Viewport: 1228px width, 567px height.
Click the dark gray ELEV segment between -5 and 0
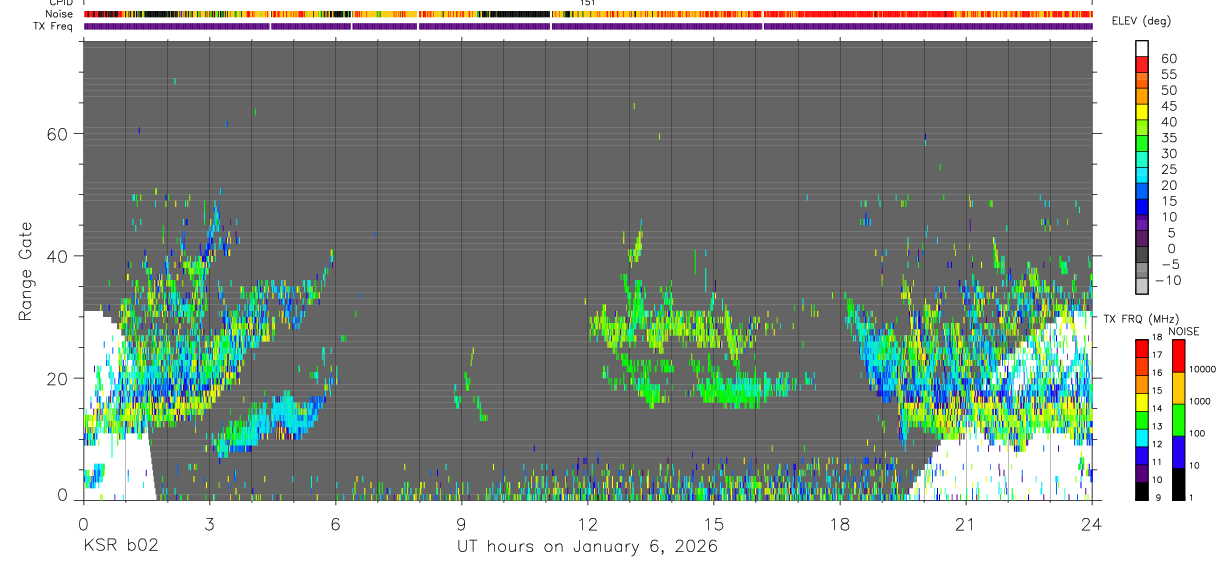[x=1141, y=252]
